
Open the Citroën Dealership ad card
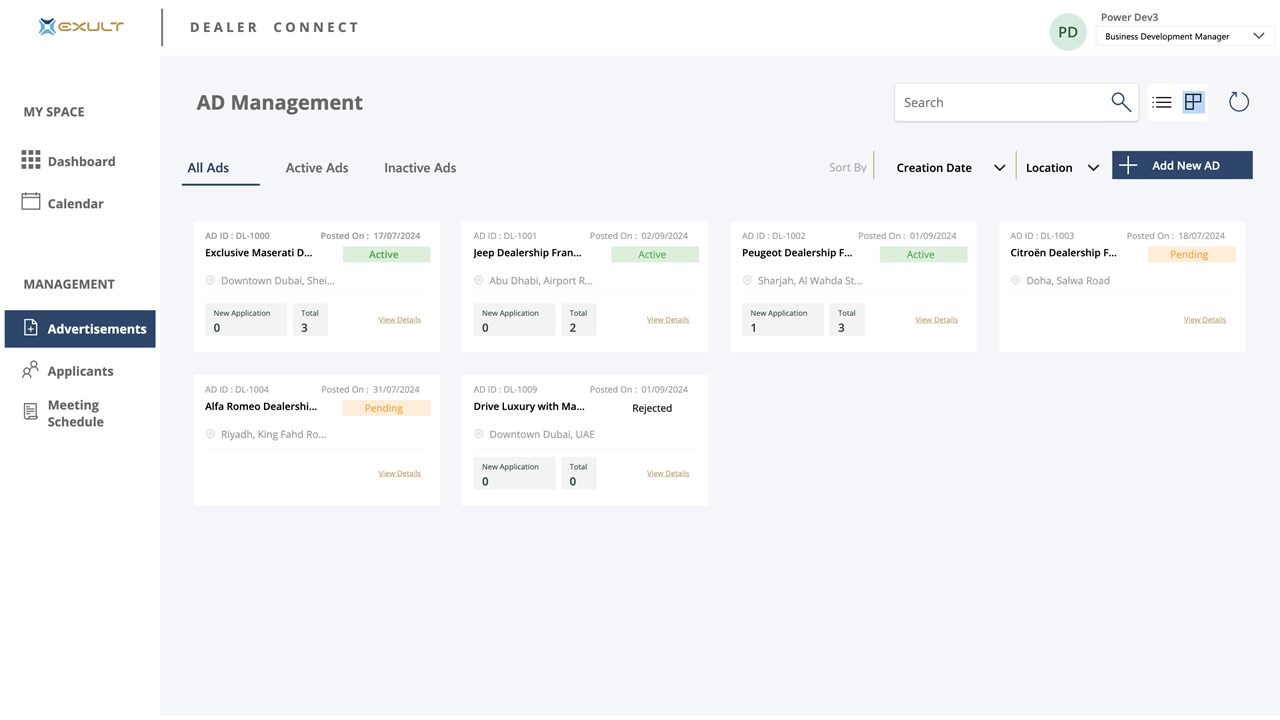click(1063, 253)
